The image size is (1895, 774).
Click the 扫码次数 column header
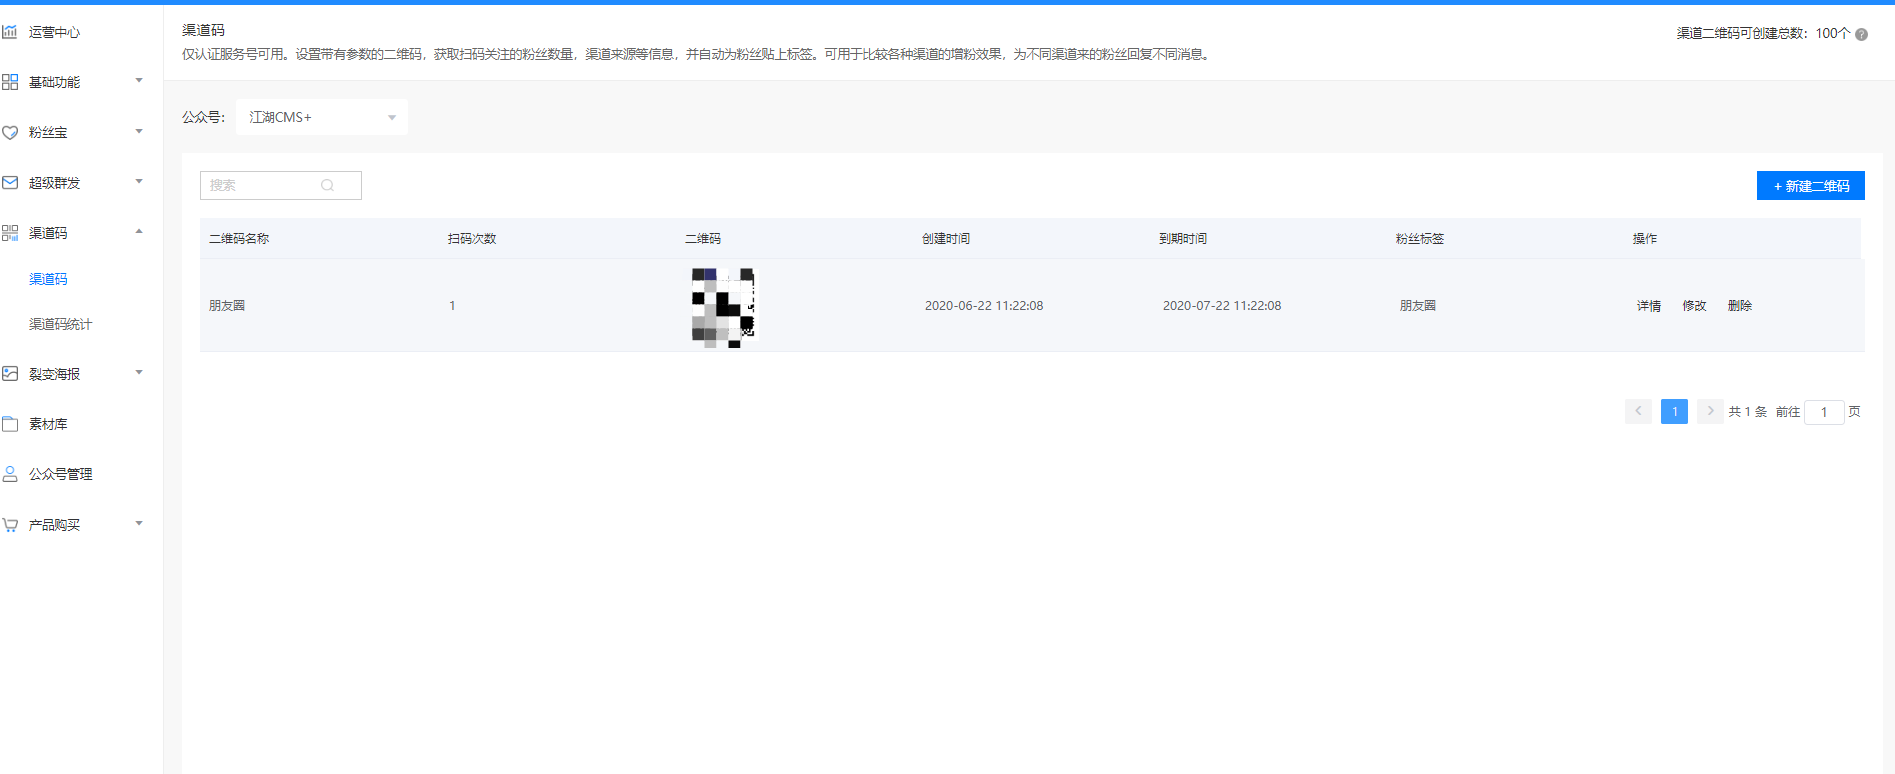(x=472, y=239)
